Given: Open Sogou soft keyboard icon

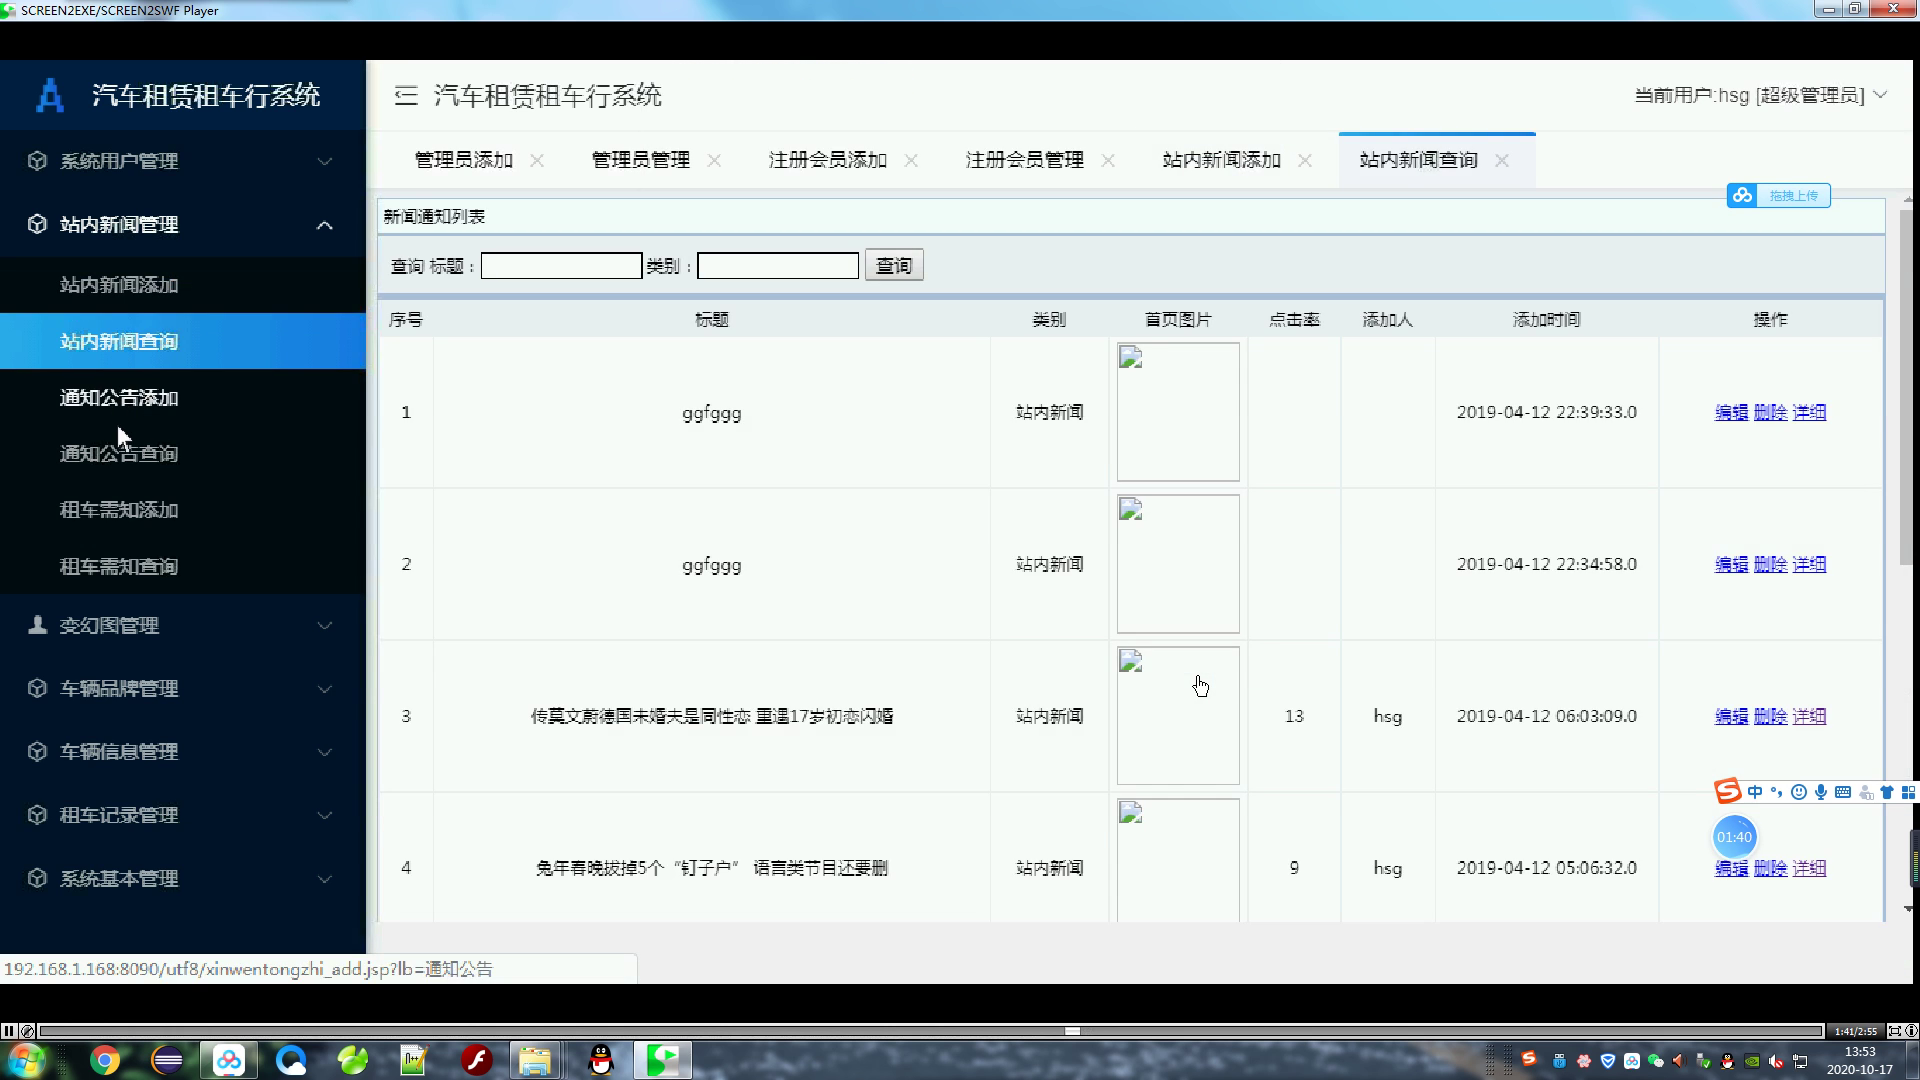Looking at the screenshot, I should (x=1843, y=792).
